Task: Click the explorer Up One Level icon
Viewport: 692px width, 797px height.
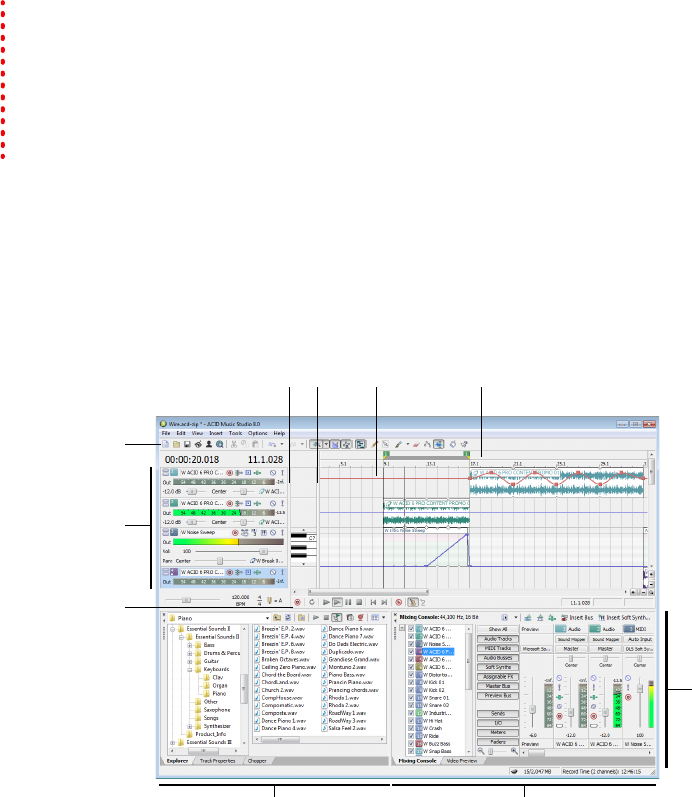Action: (277, 618)
